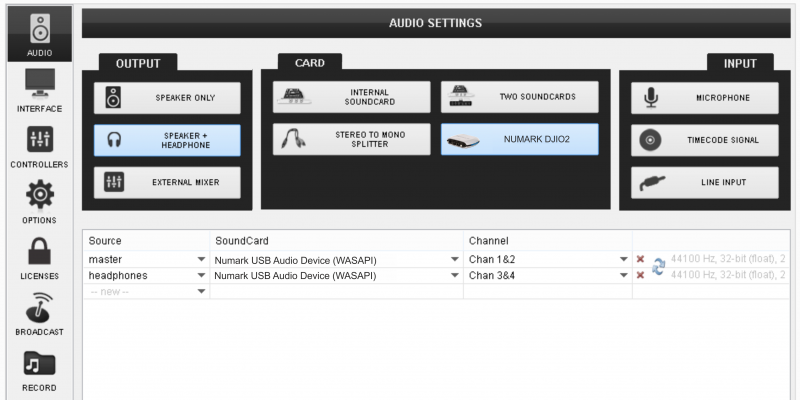Open the Chan 1&2 channel dropdown
Viewport: 800px width, 400px height.
[624, 259]
